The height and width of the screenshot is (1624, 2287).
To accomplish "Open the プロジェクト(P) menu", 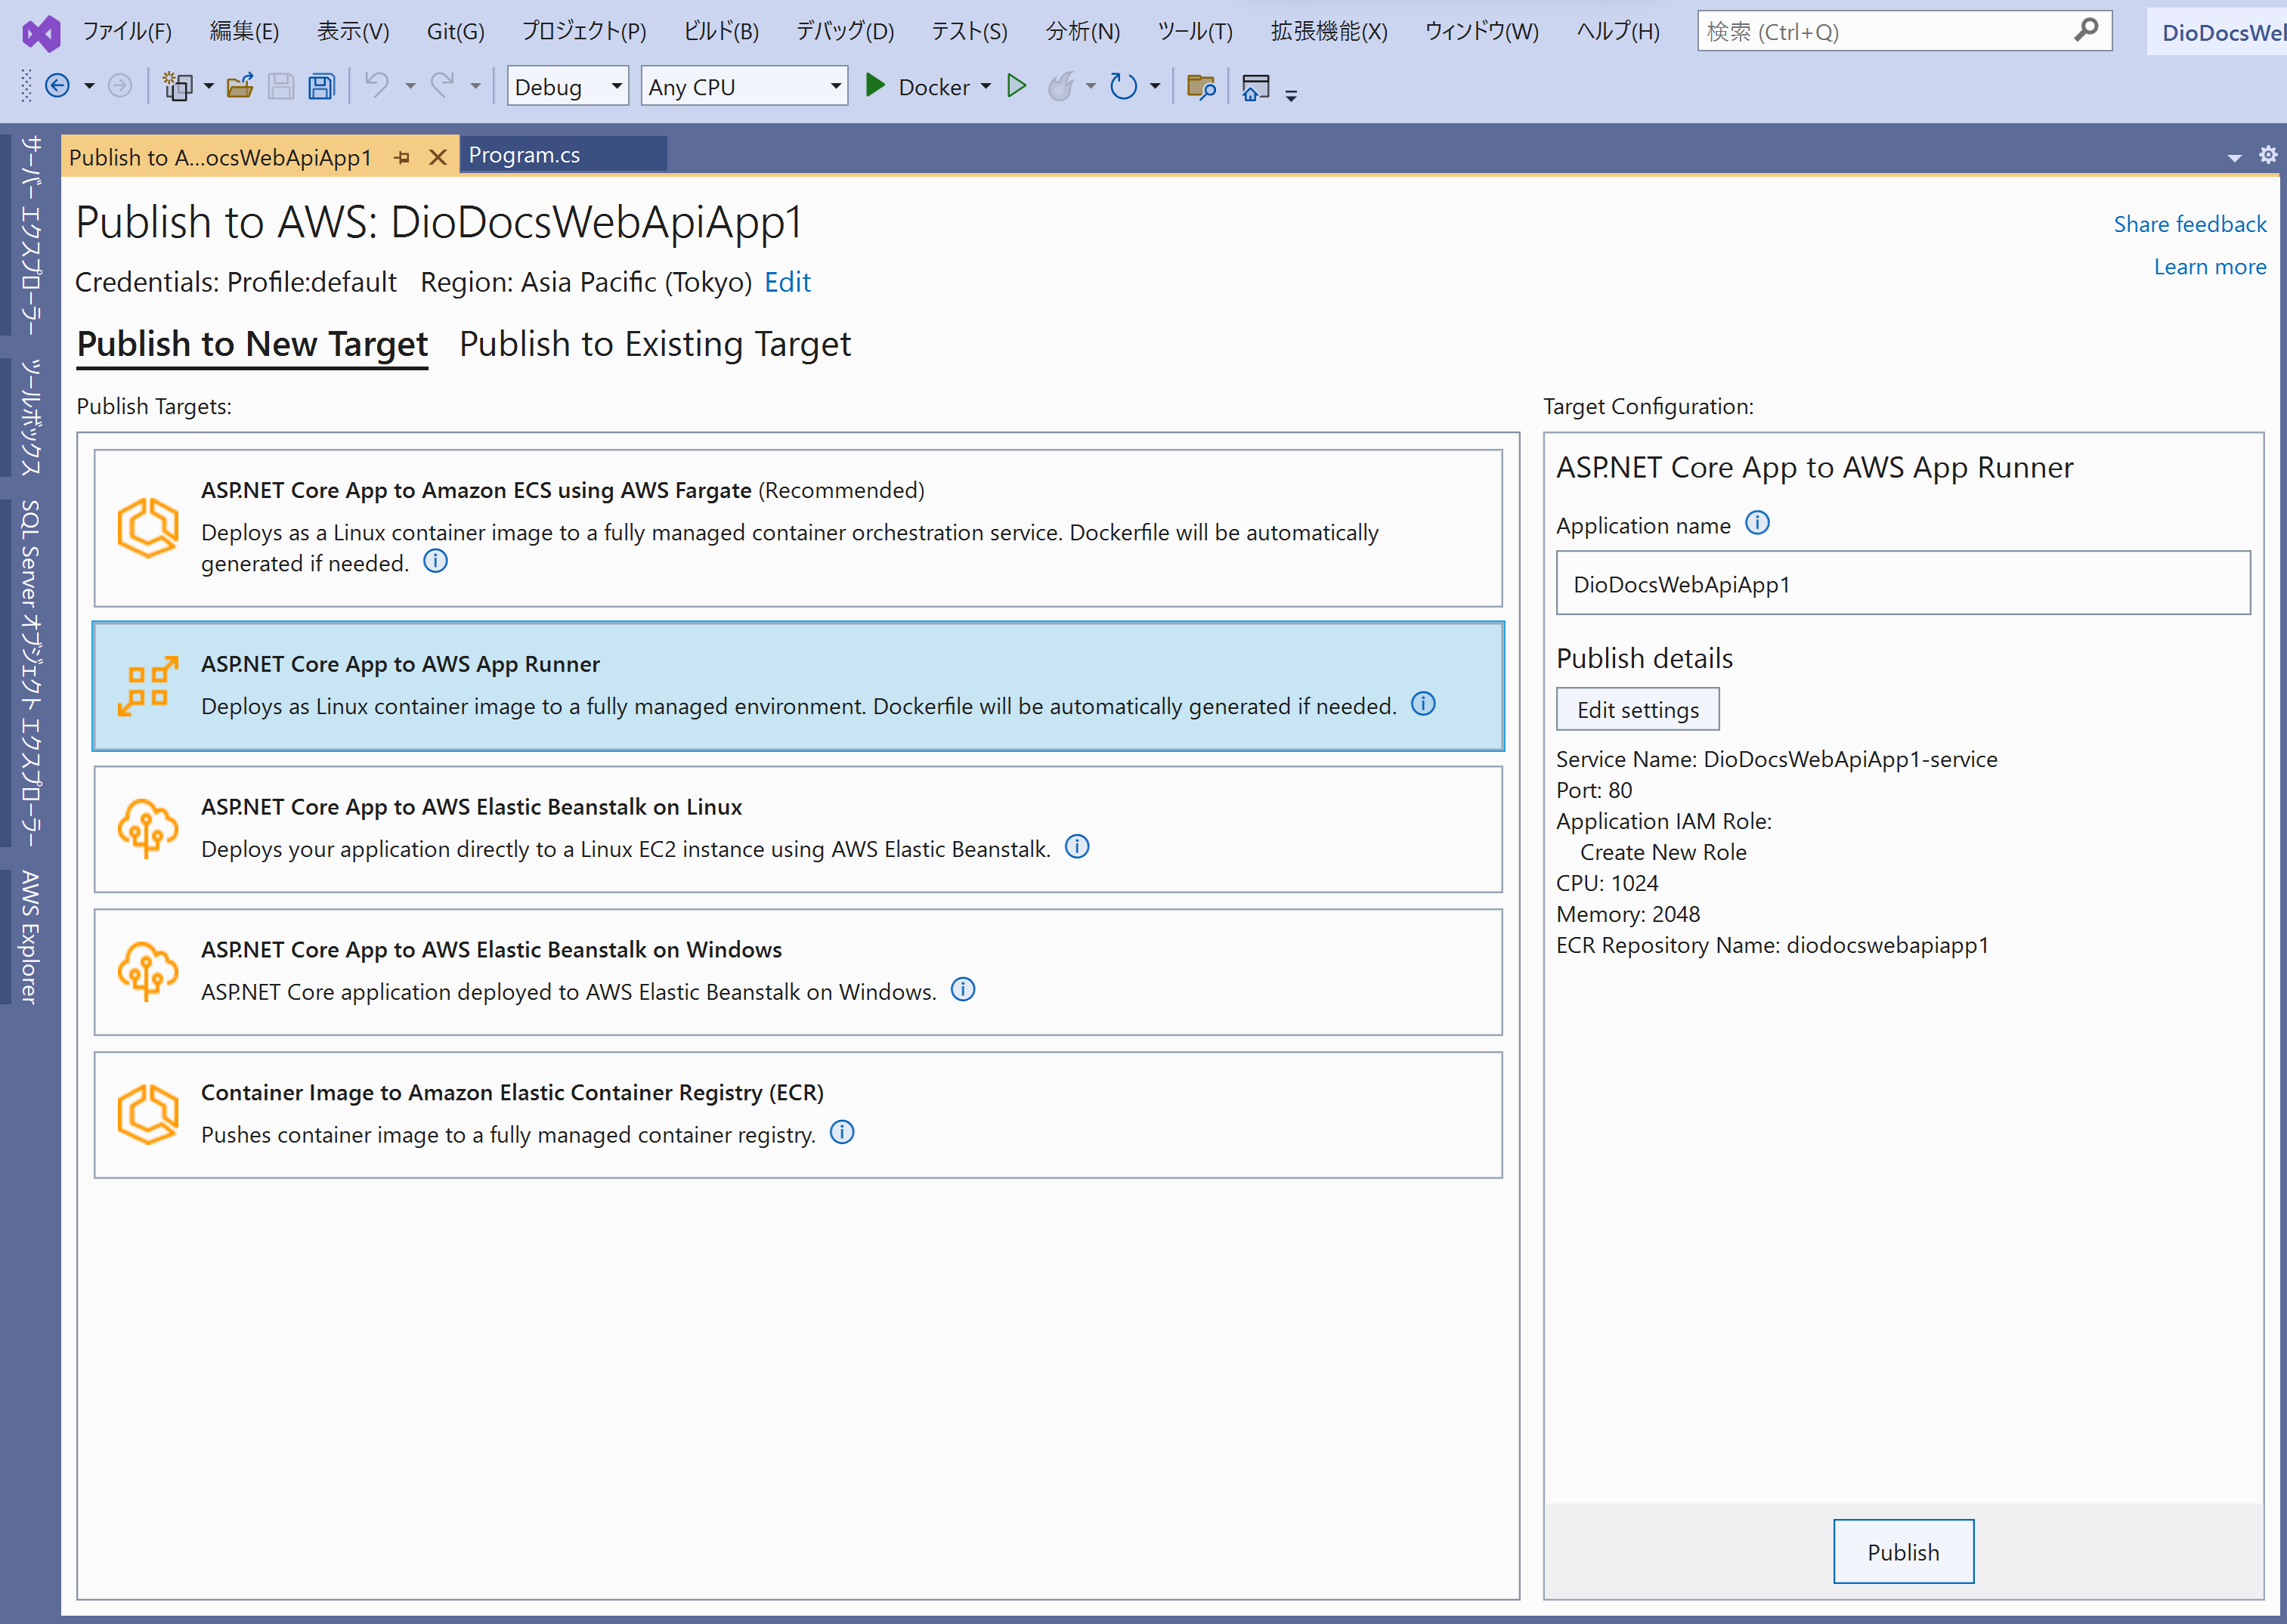I will (584, 32).
